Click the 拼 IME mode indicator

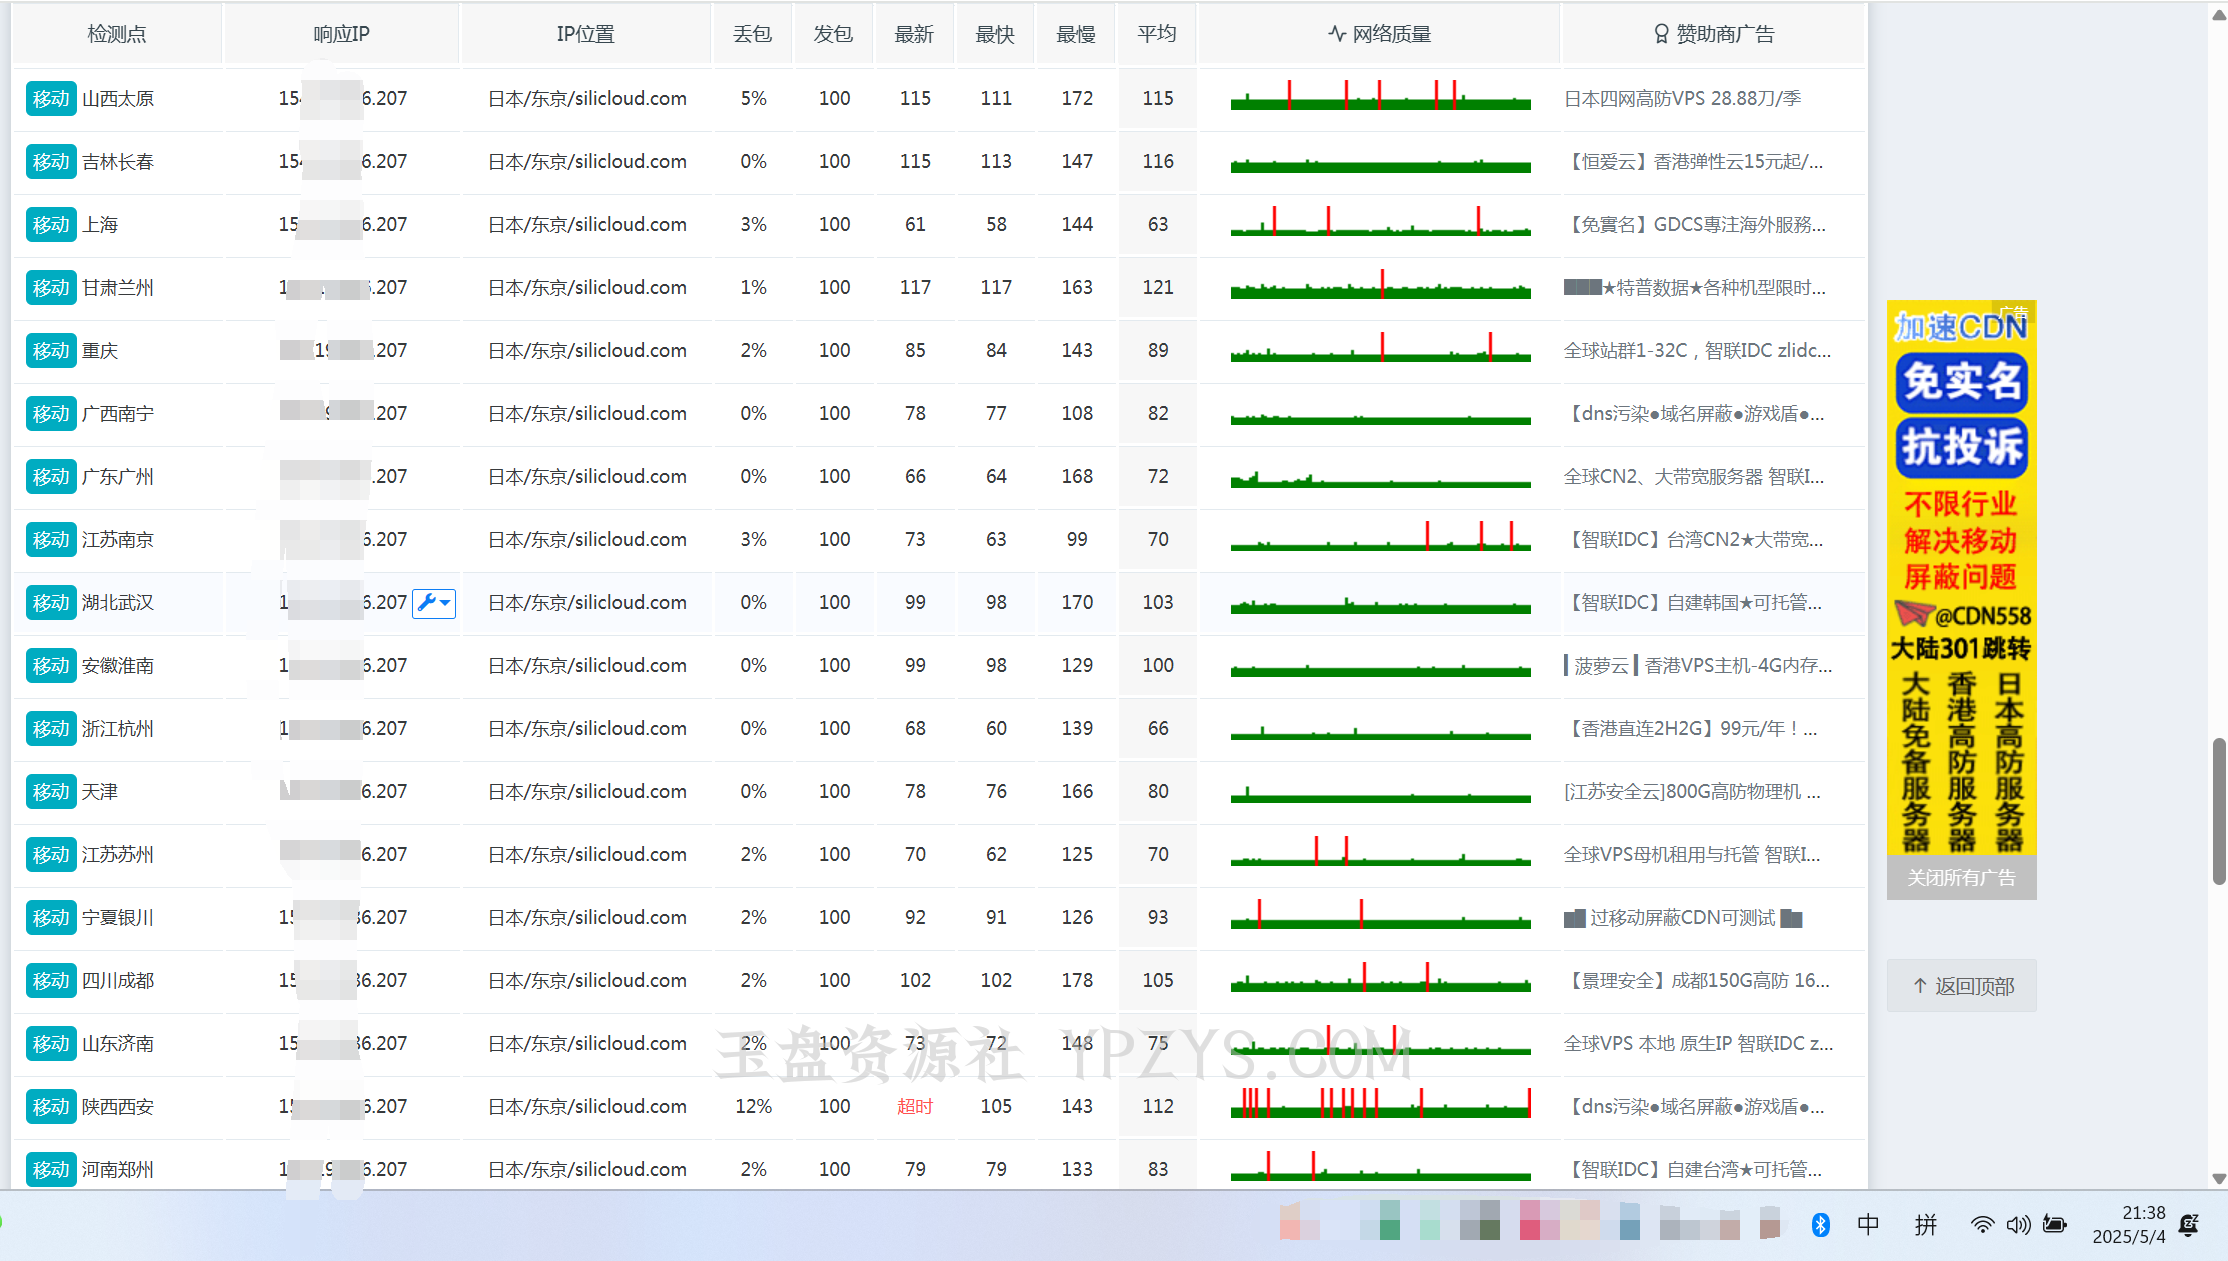[x=1926, y=1225]
